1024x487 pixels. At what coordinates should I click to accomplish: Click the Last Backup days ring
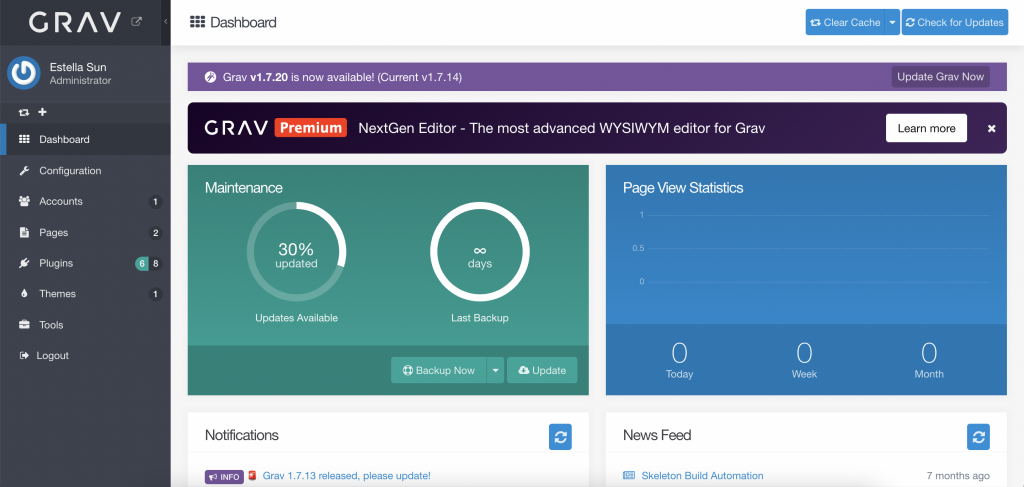(479, 251)
